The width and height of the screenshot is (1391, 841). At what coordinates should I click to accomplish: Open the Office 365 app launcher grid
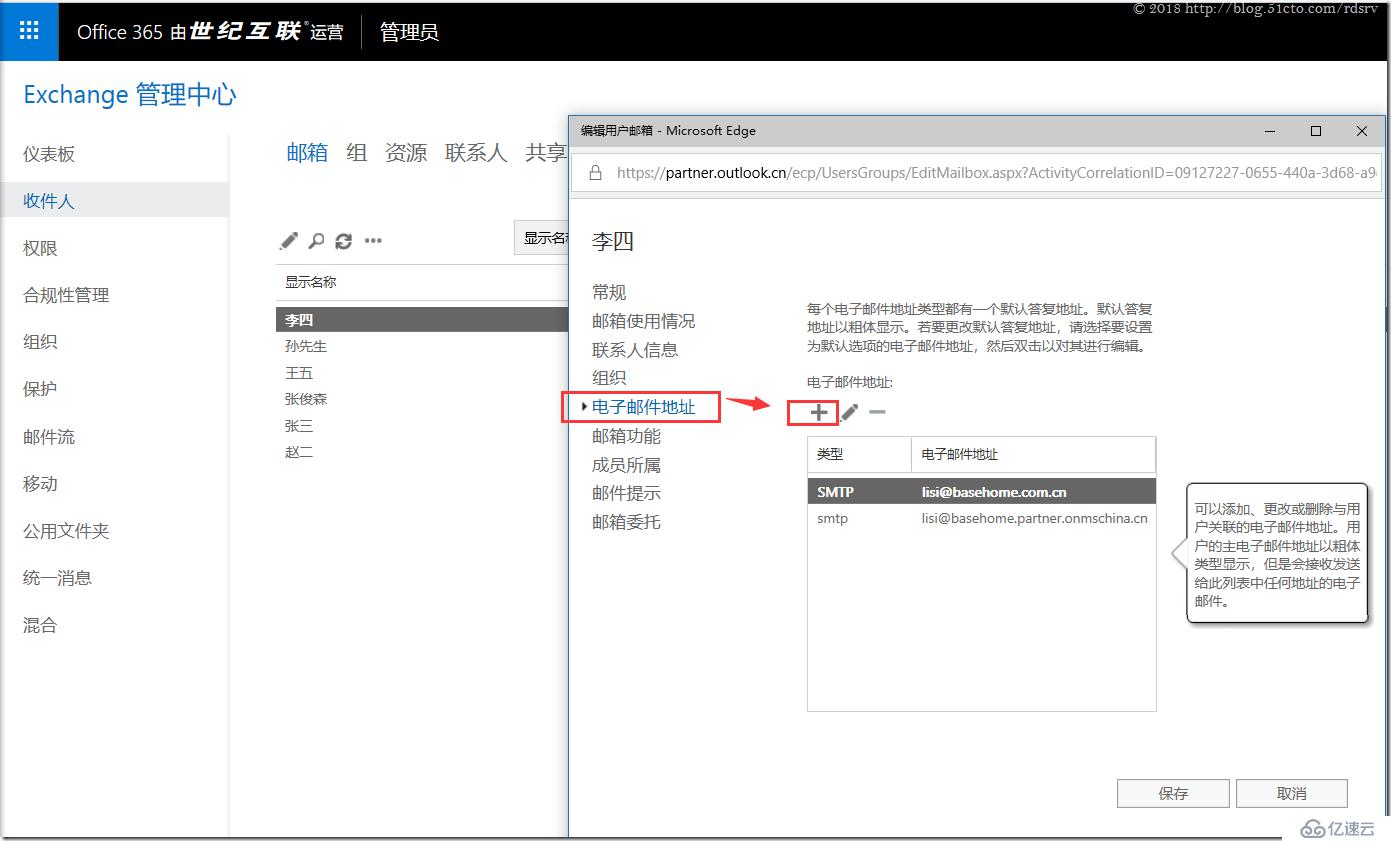29,31
